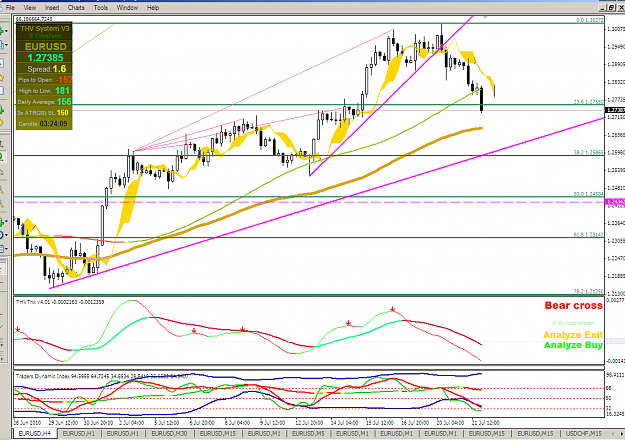Click the 38.2 Fibonacci level label
625x440 pixels.
tap(588, 152)
